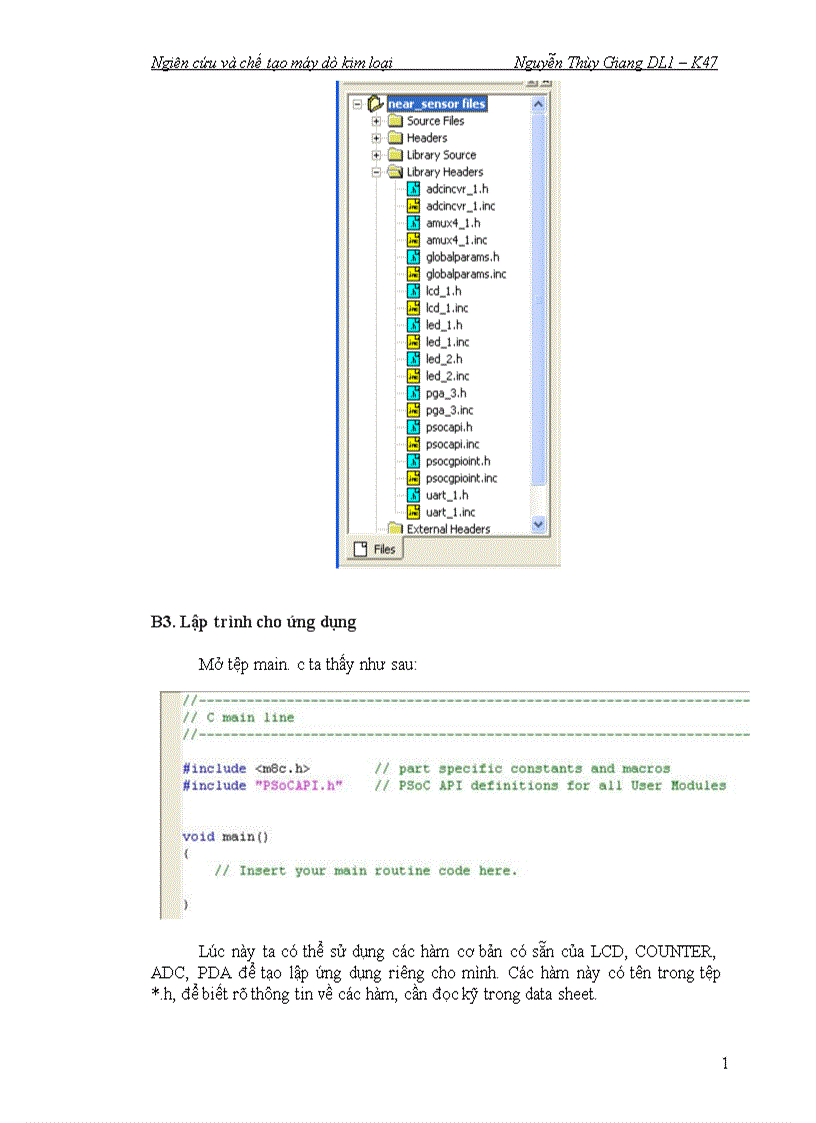Select psocgpioint.h in the file tree

[458, 461]
